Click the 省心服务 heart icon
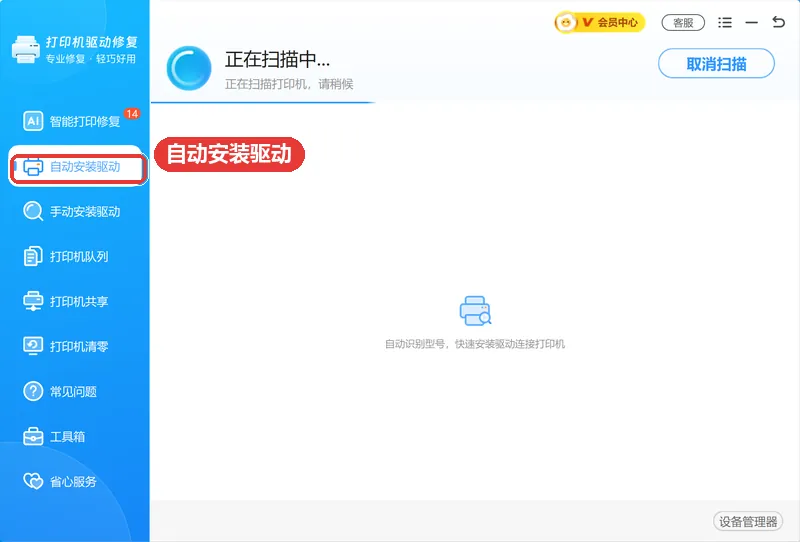 33,481
